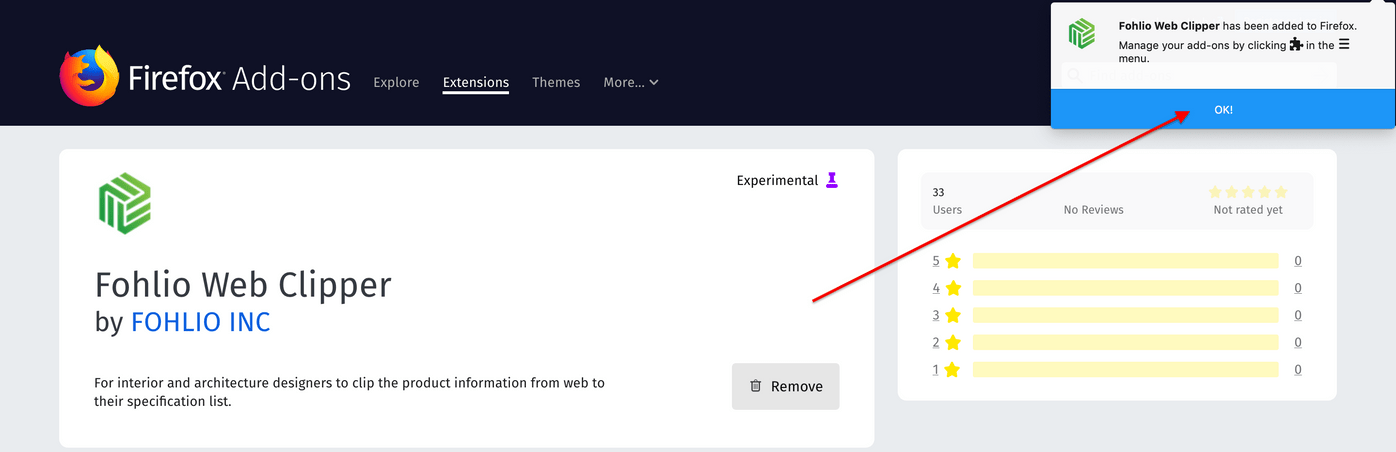This screenshot has width=1396, height=452.
Task: Click the Firefox logo icon
Action: [x=89, y=76]
